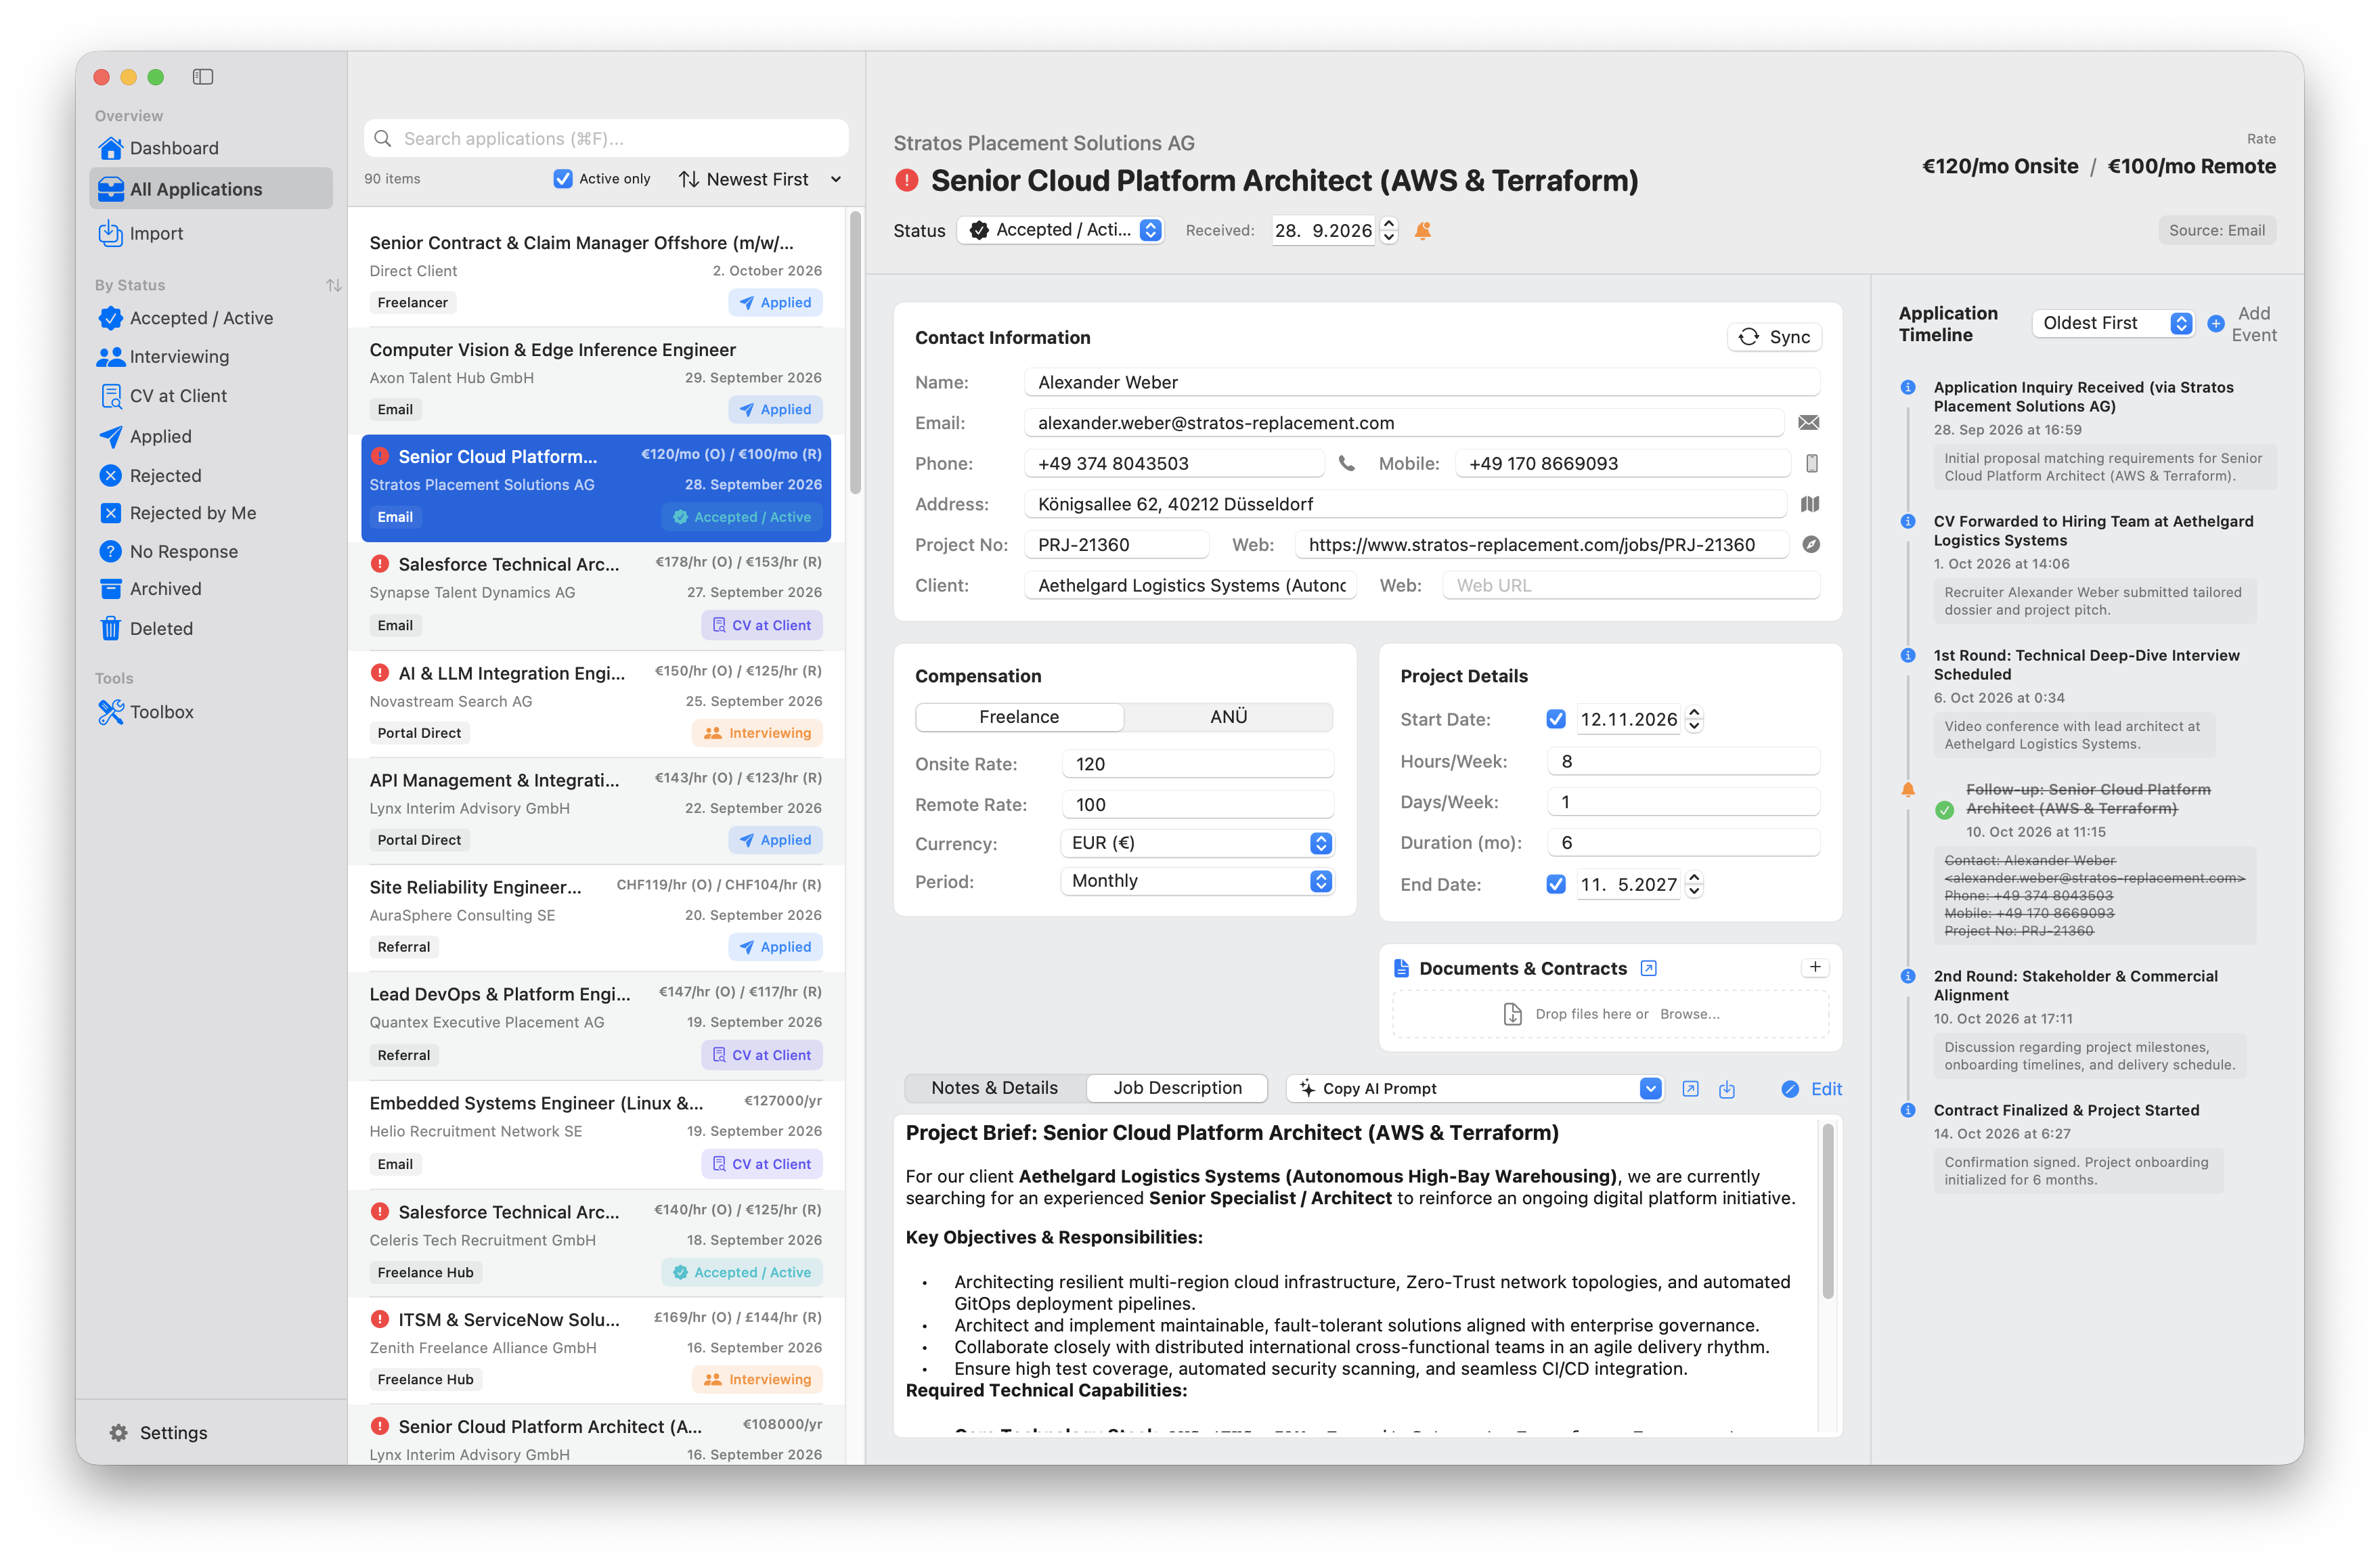Toggle the Active only checkbox
This screenshot has height=1565, width=2380.
point(563,179)
